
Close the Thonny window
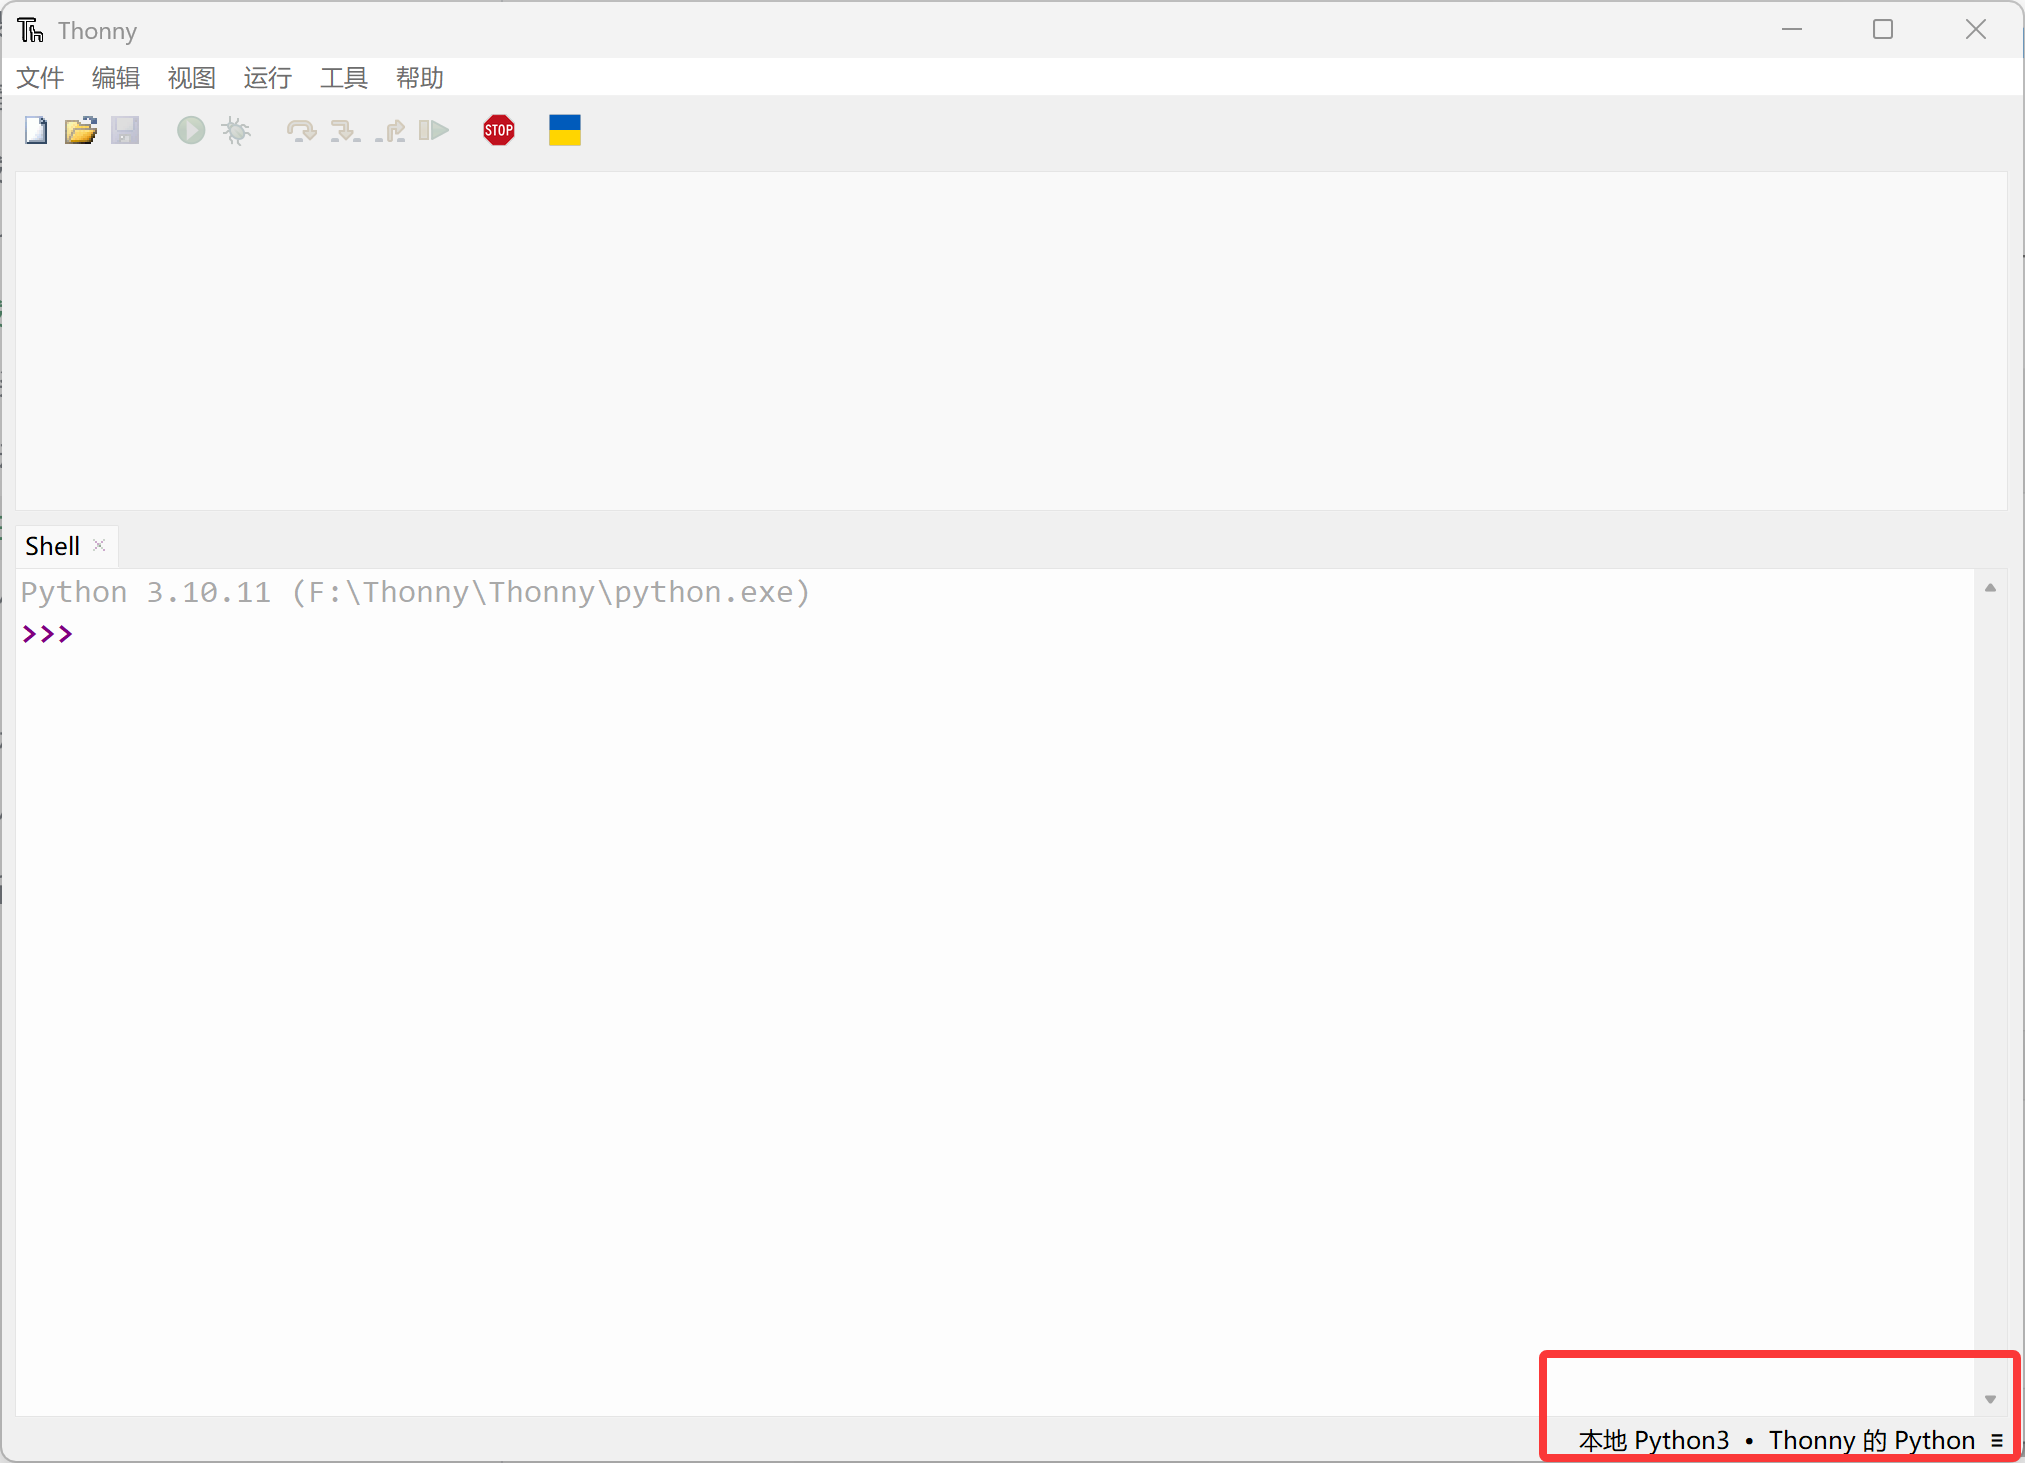click(x=1976, y=30)
